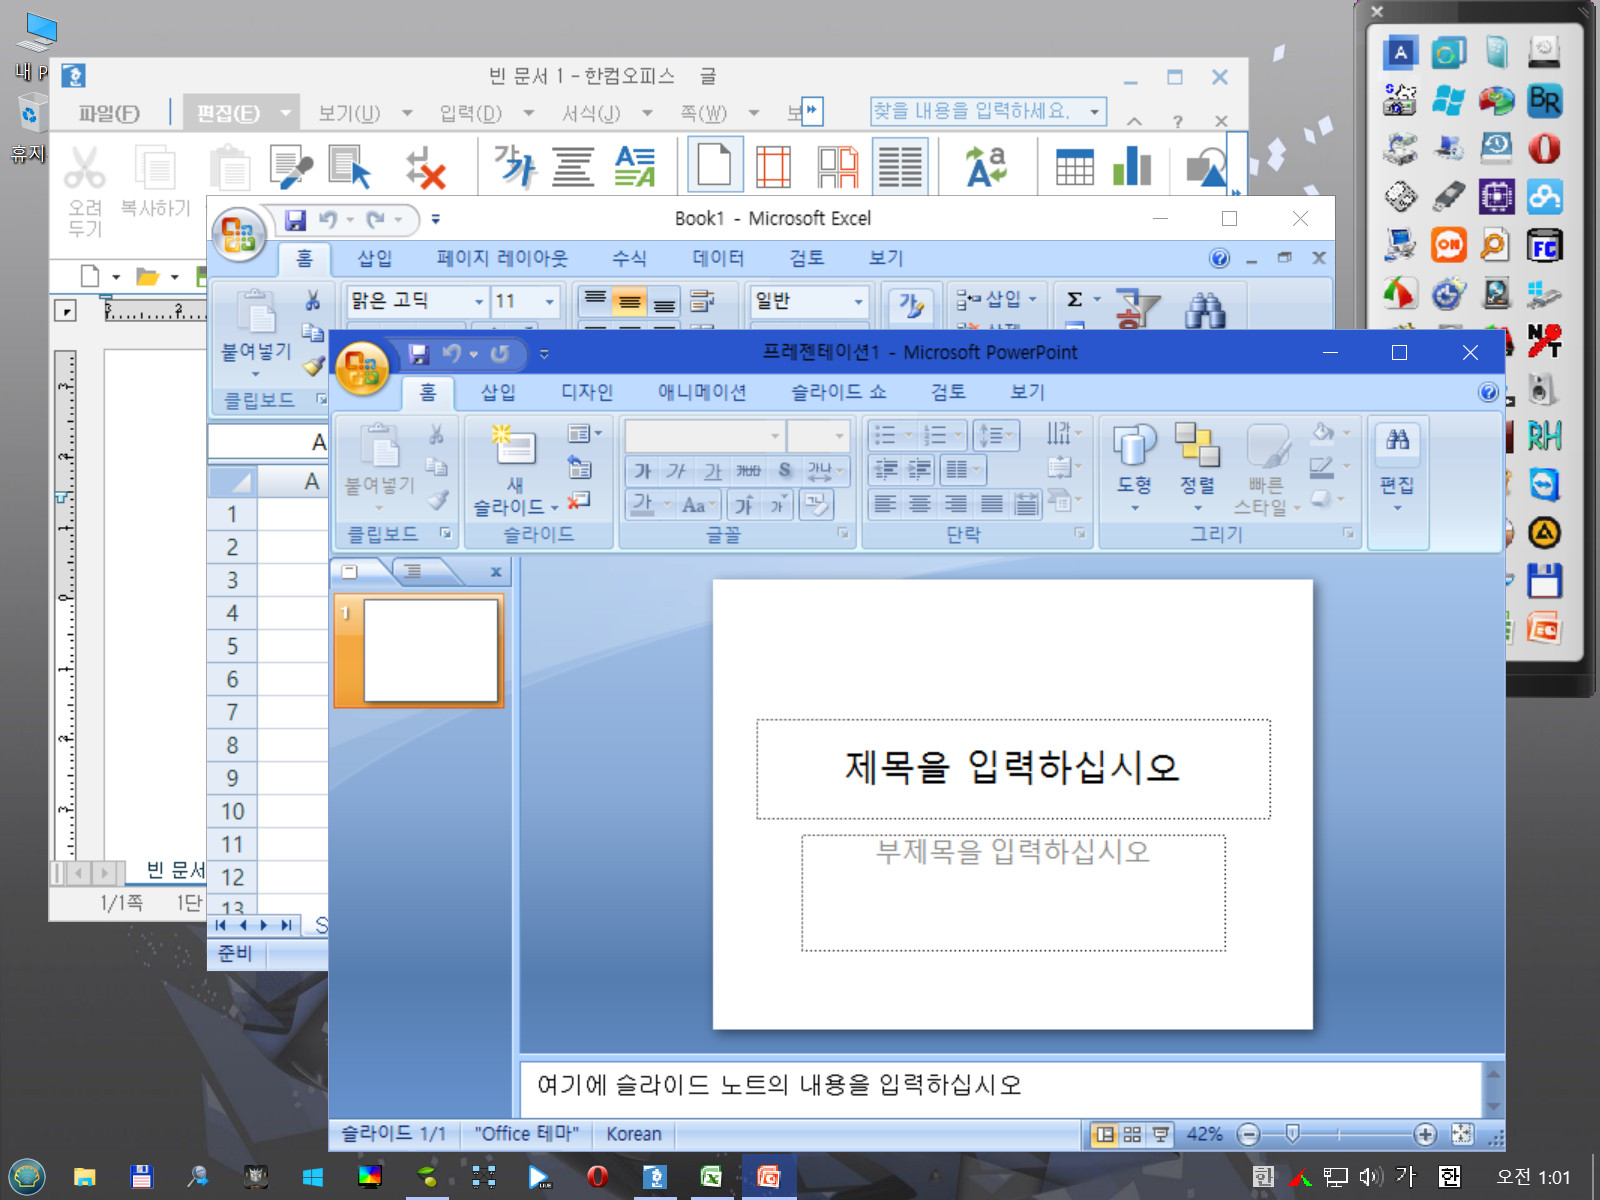Viewport: 1600px width, 1200px height.
Task: Click zoom in plus button in PowerPoint
Action: 1426,1134
